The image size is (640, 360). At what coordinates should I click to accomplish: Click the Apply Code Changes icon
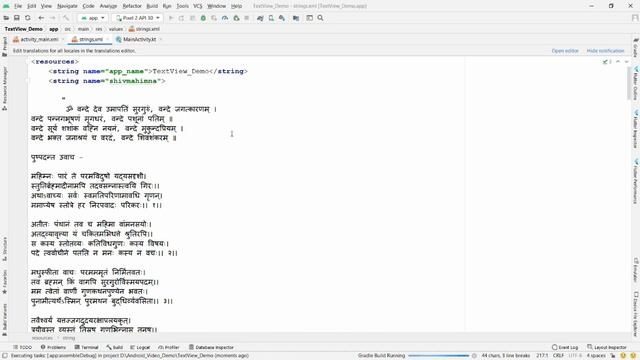[x=192, y=18]
